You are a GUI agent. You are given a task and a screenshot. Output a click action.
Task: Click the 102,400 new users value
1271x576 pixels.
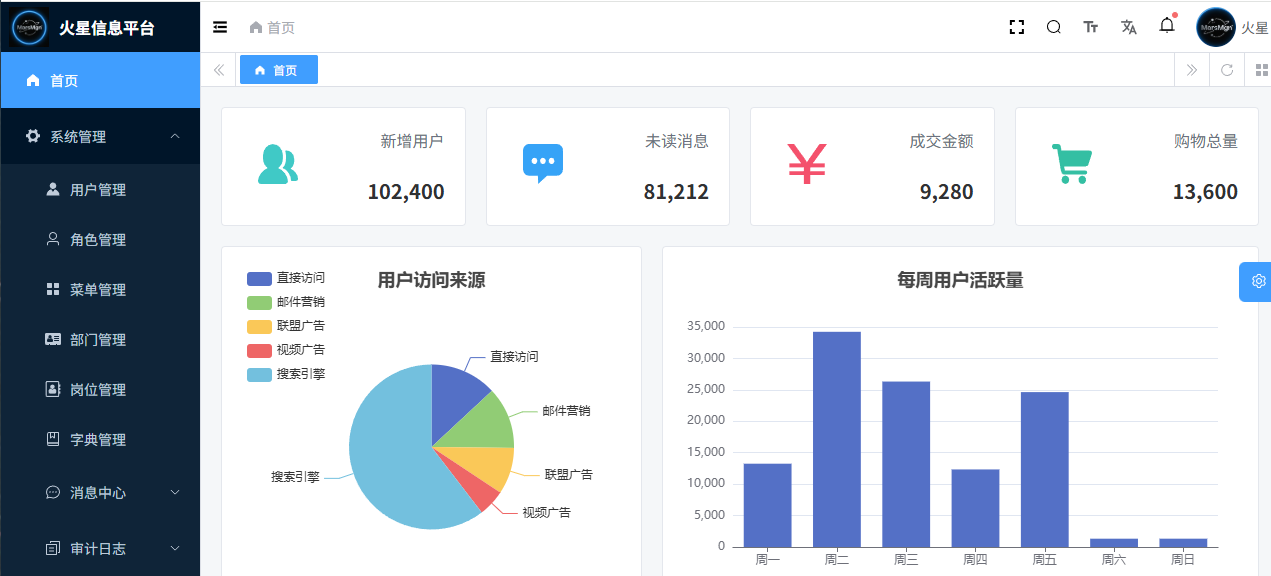click(406, 192)
